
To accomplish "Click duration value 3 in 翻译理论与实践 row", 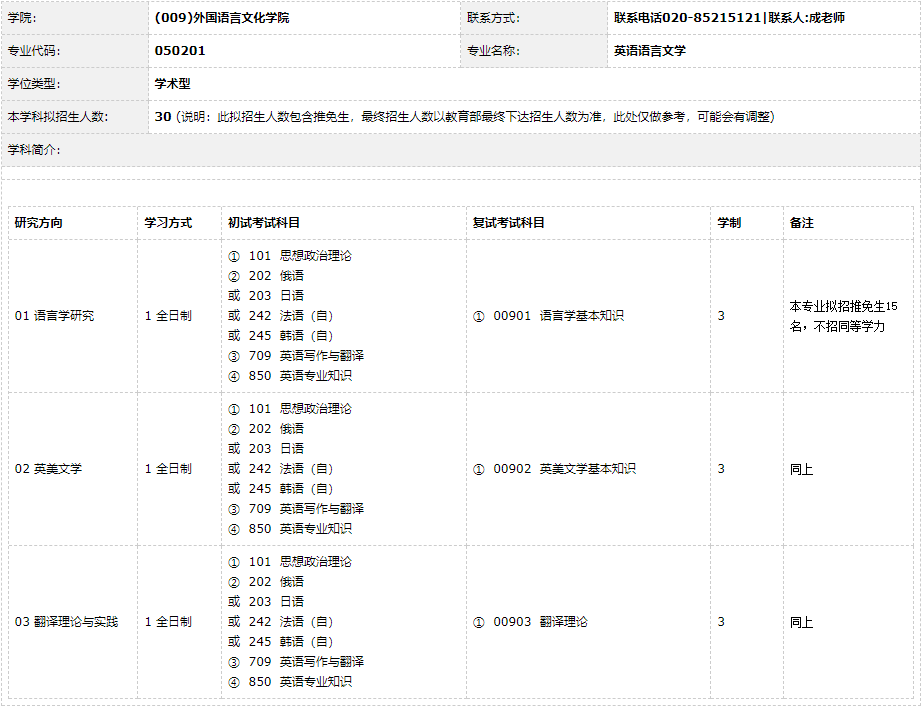I will (x=721, y=622).
